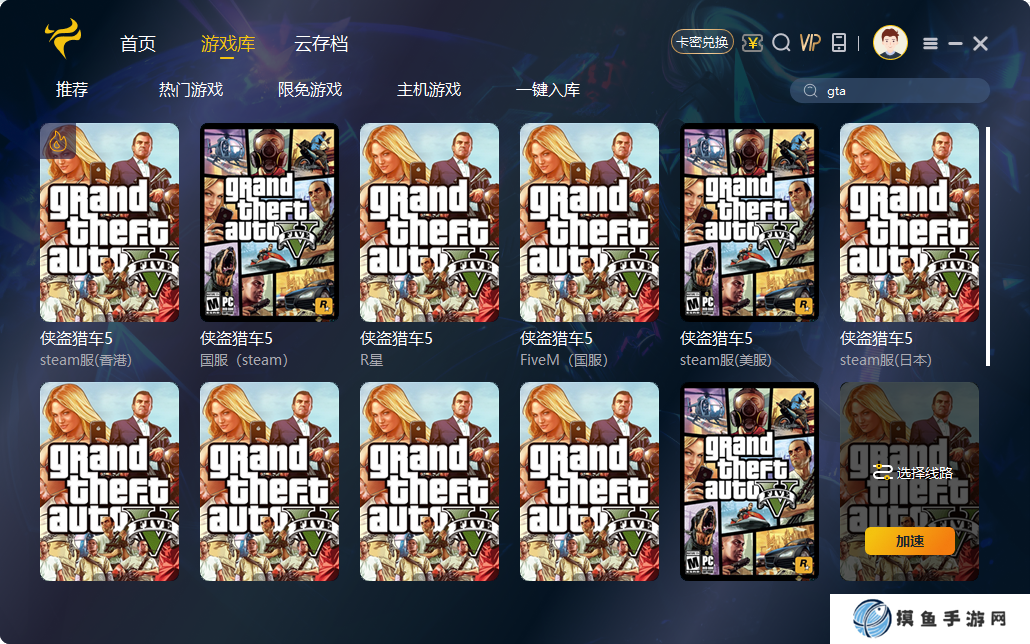Click the hot flame badge on first game
1030x644 pixels.
coord(58,141)
